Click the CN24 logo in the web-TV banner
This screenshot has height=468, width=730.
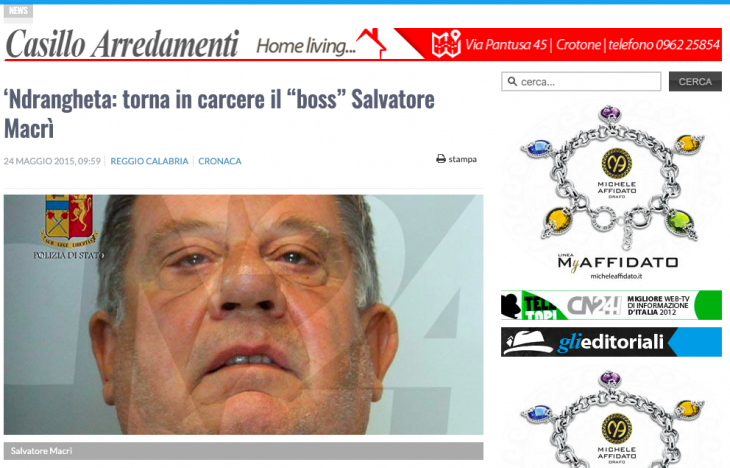coord(594,305)
